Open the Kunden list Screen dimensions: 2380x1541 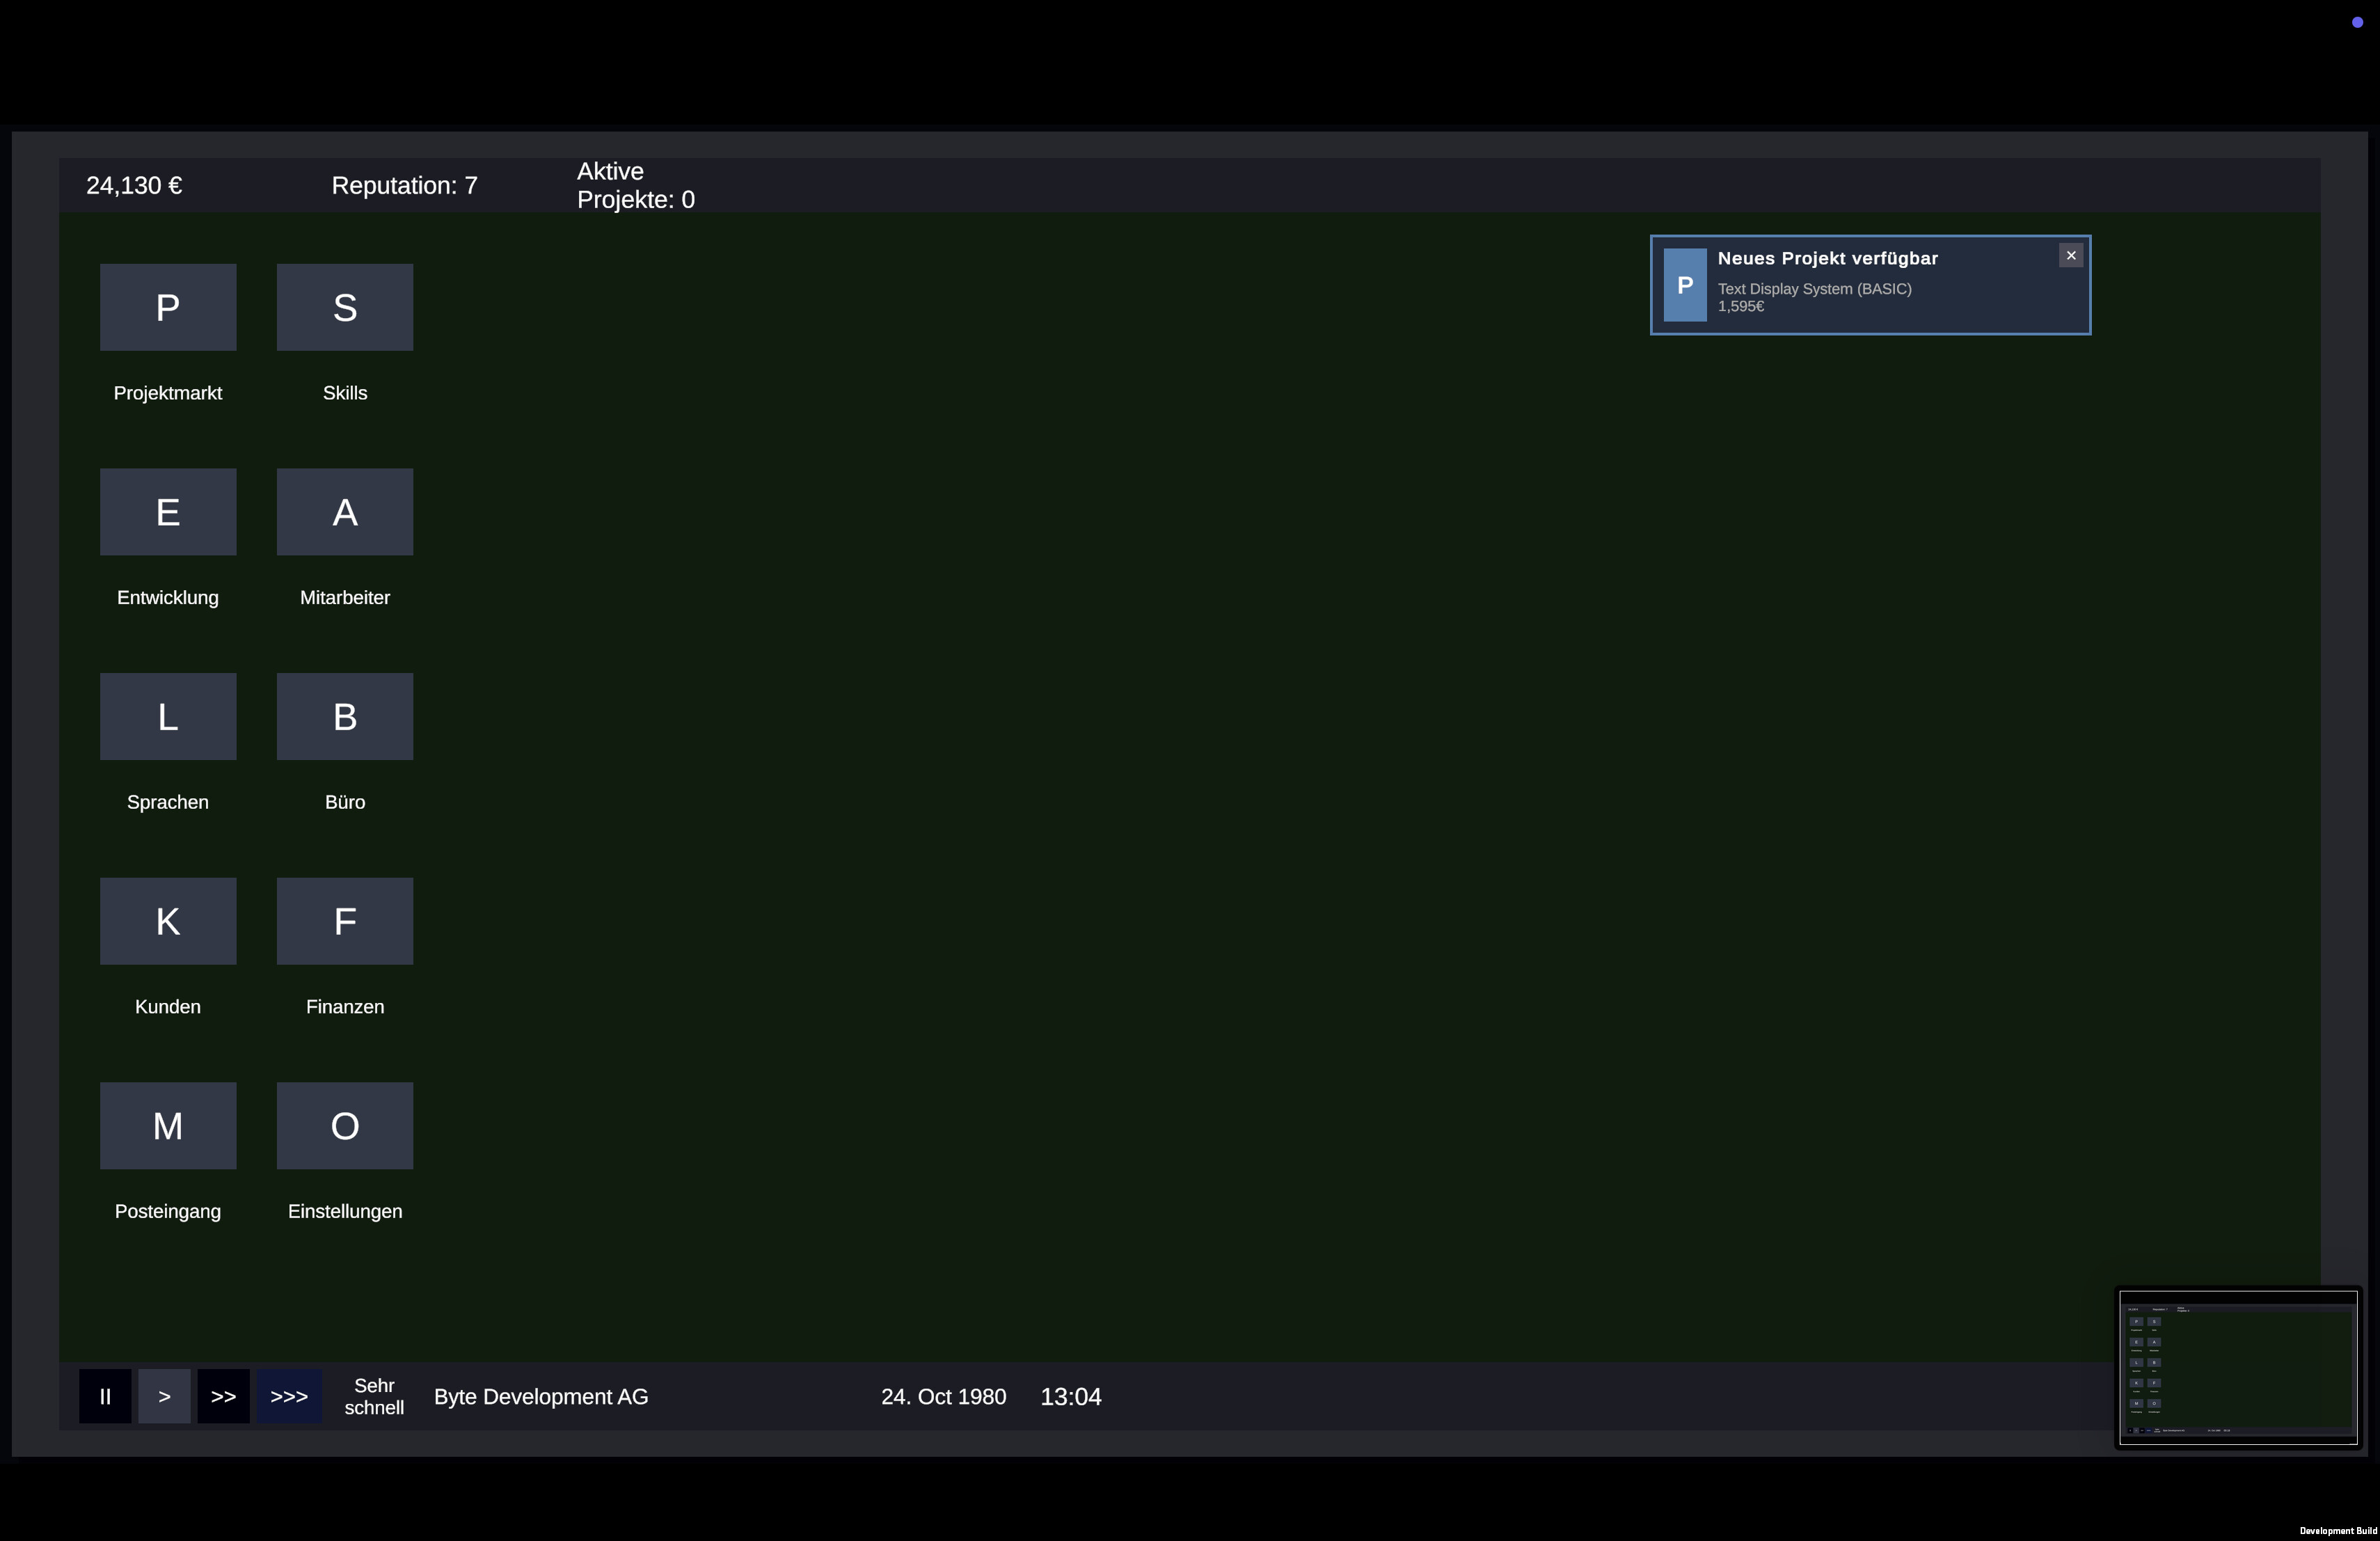(167, 921)
